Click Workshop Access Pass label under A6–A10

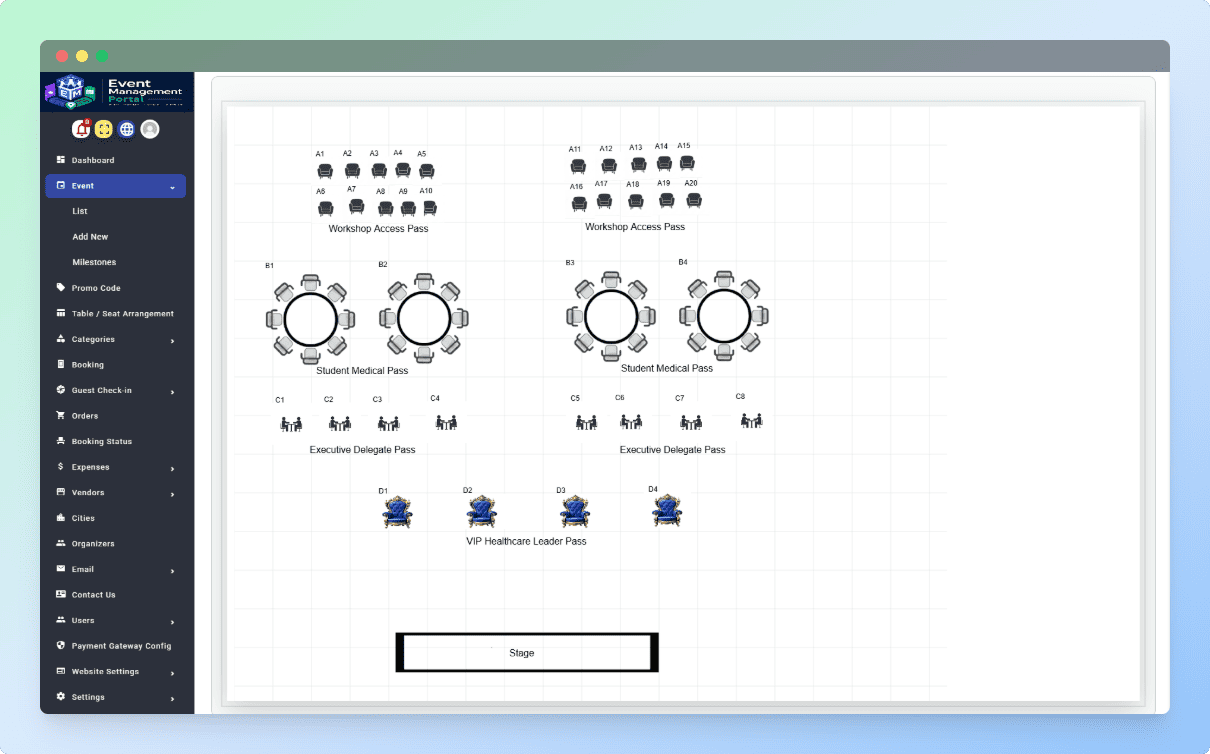378,229
